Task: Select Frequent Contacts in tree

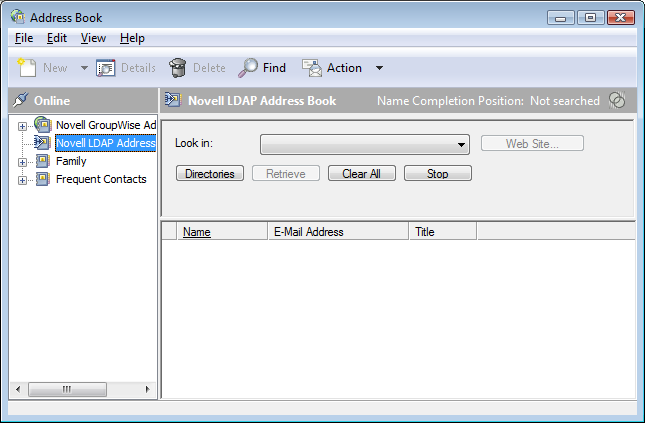Action: 101,179
